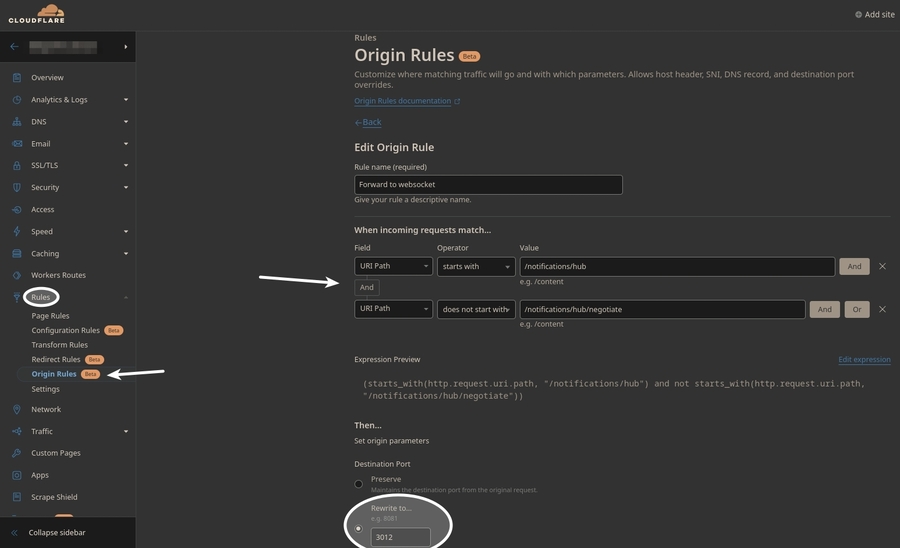Remove the first URI Path condition row
Image resolution: width=900 pixels, height=548 pixels.
[x=882, y=267]
